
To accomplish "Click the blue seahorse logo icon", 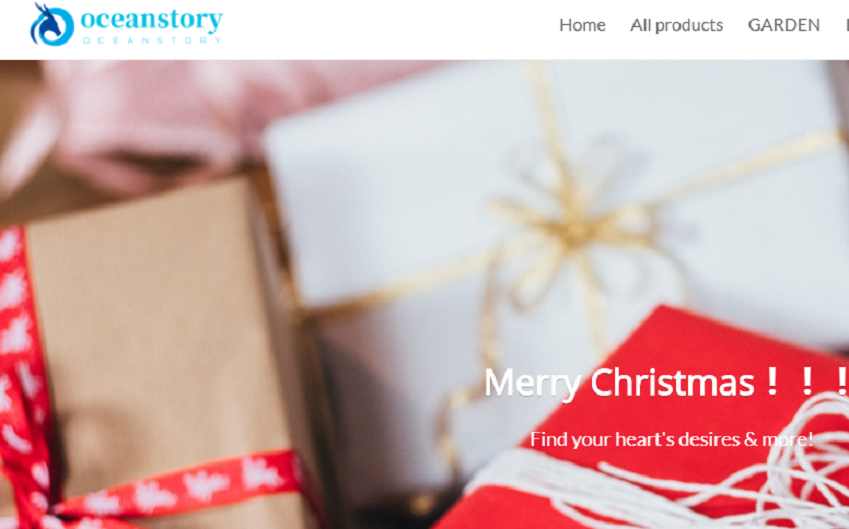I will 51,25.
